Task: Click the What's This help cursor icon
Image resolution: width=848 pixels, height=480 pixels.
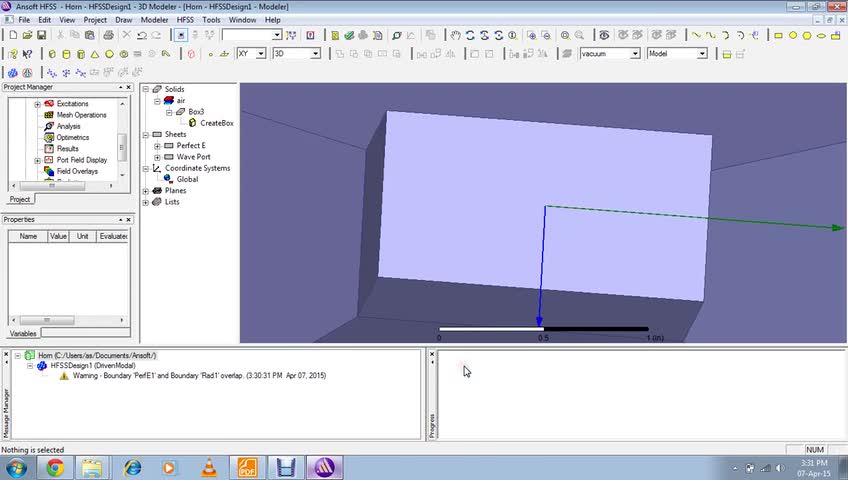Action: pyautogui.click(x=27, y=54)
